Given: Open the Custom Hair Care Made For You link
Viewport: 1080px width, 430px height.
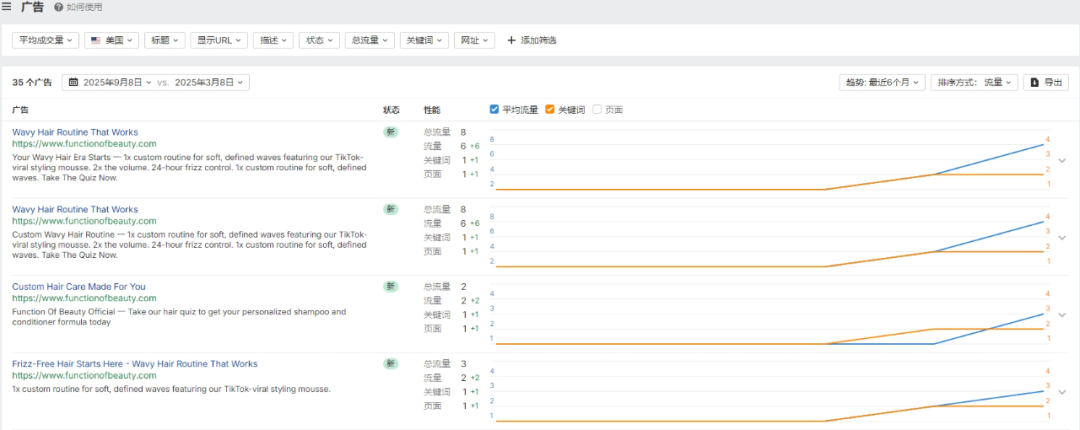Looking at the screenshot, I should (78, 286).
